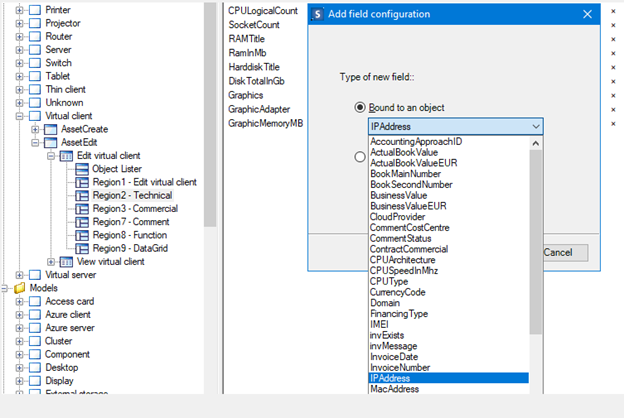The height and width of the screenshot is (418, 624).
Task: Choose InvoiceNumber from the dropdown list
Action: 449,367
